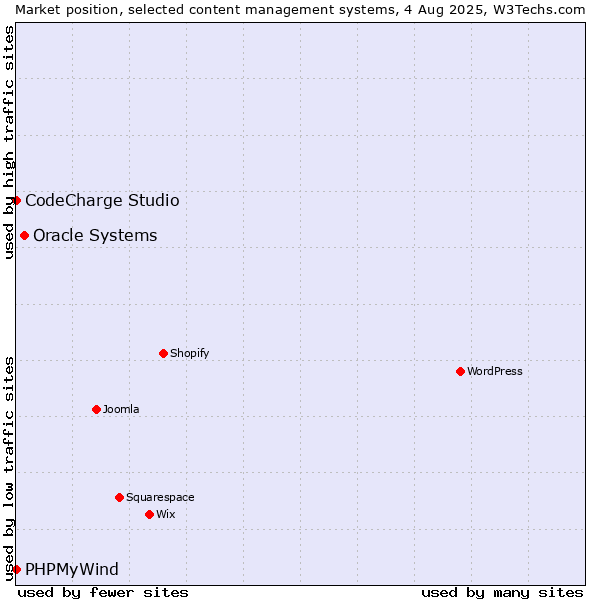600x600 pixels.
Task: Select the Wix label text
Action: [166, 514]
